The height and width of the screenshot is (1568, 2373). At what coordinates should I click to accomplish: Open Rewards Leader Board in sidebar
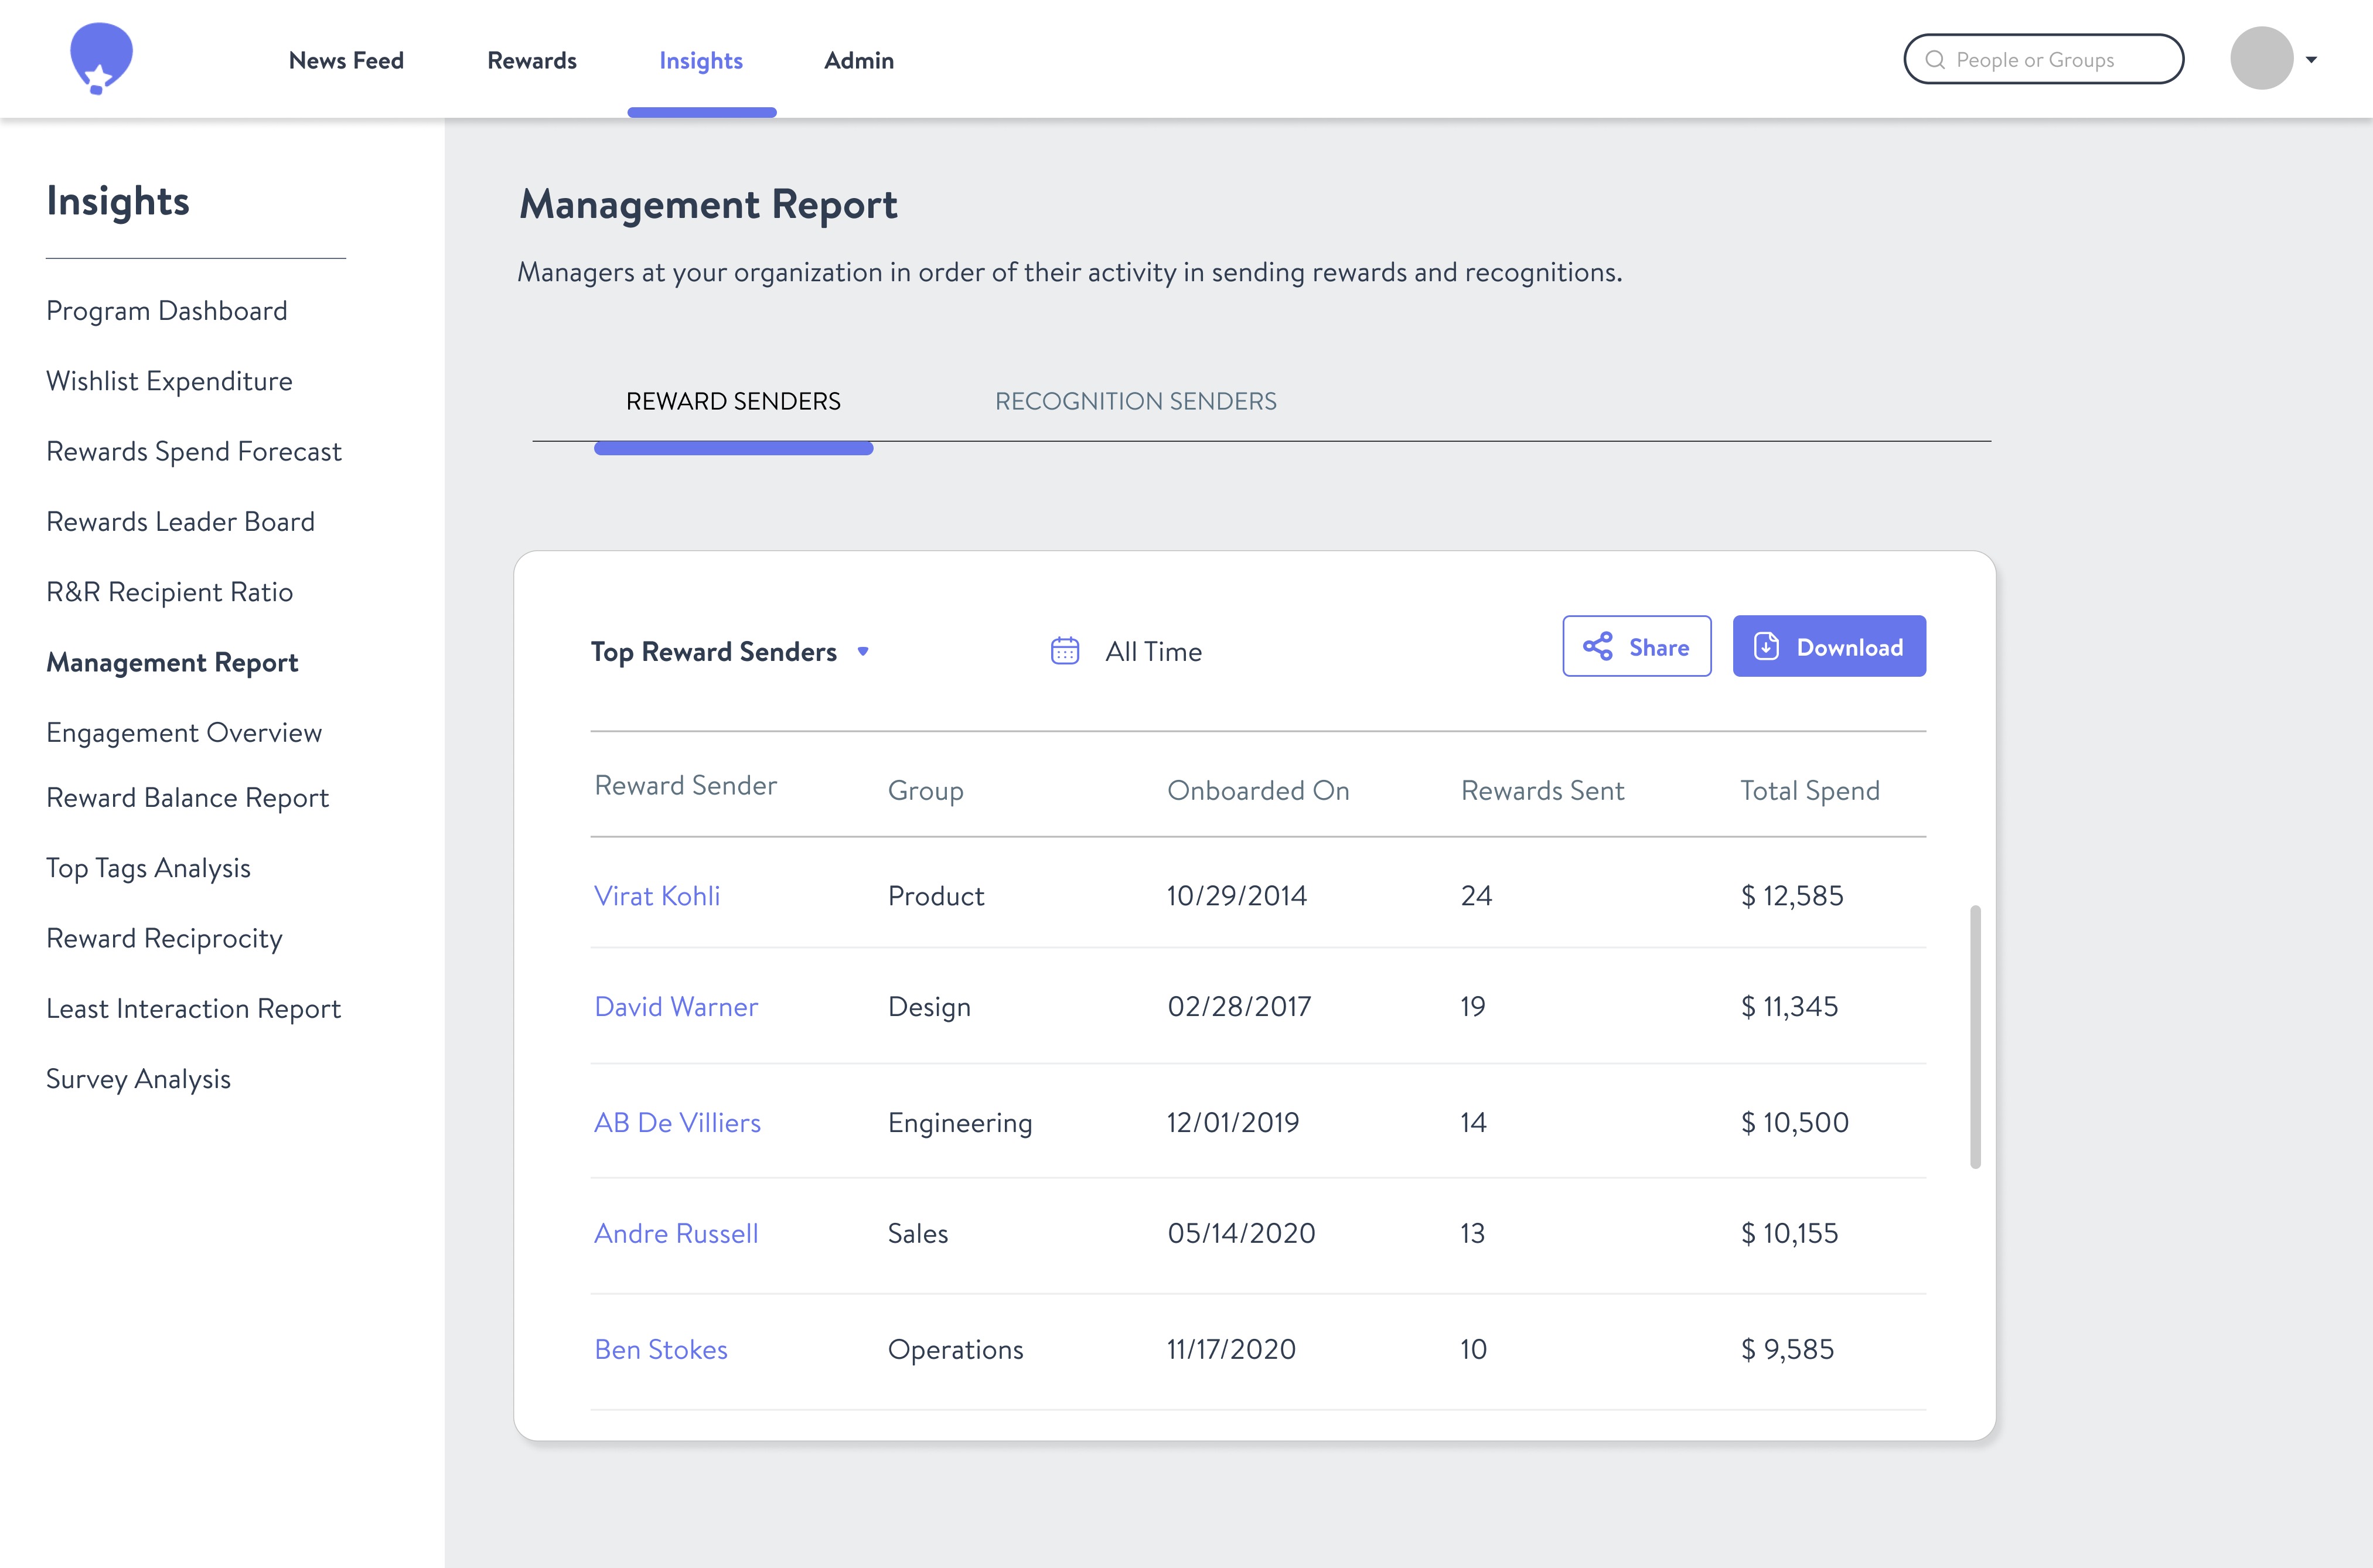[180, 522]
